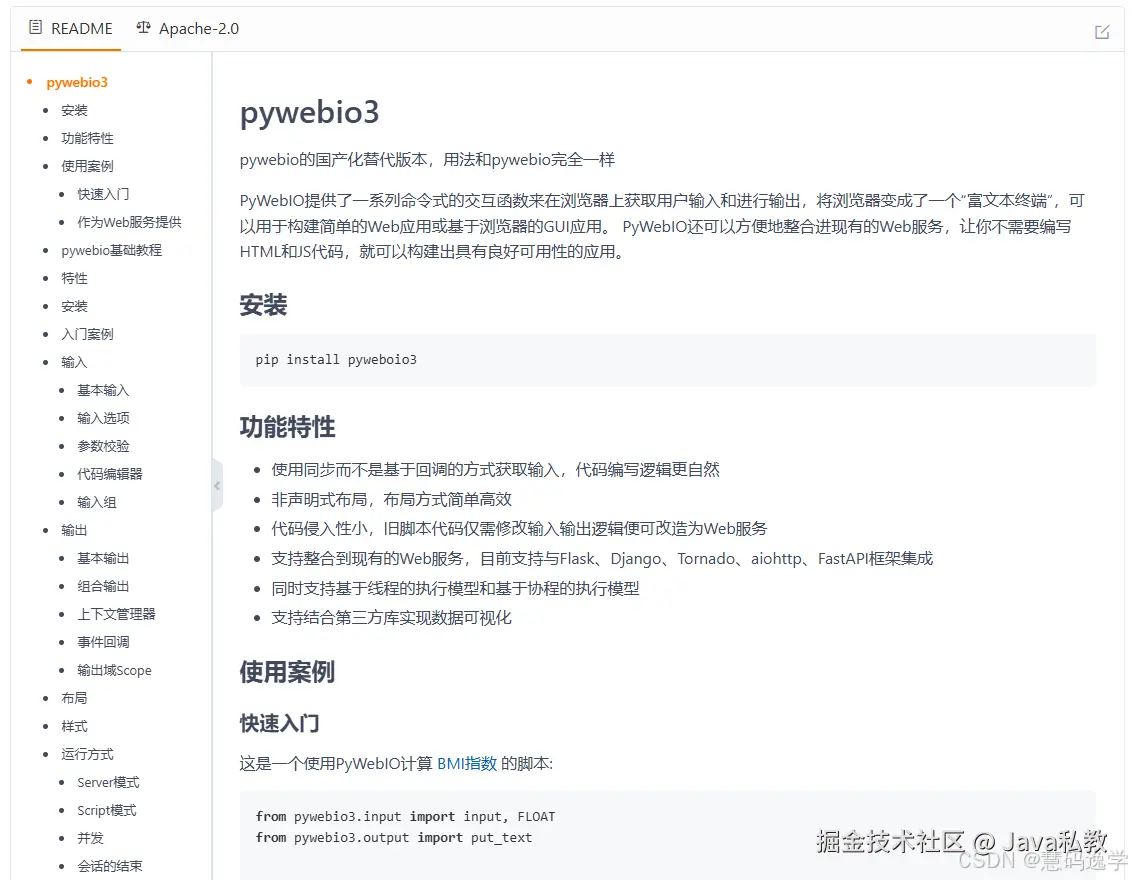Screen dimensions: 1132x880
Task: Navigate to pywebio基础教程 in outline
Action: [x=112, y=251]
